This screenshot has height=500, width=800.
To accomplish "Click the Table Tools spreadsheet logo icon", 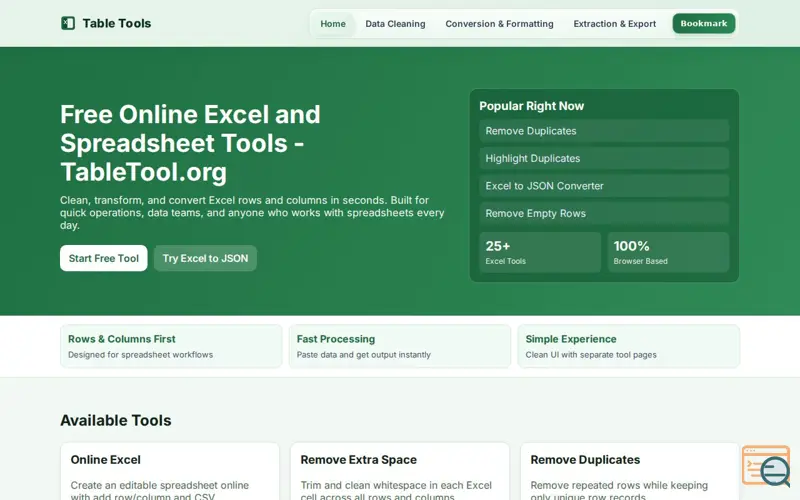I will pos(68,23).
